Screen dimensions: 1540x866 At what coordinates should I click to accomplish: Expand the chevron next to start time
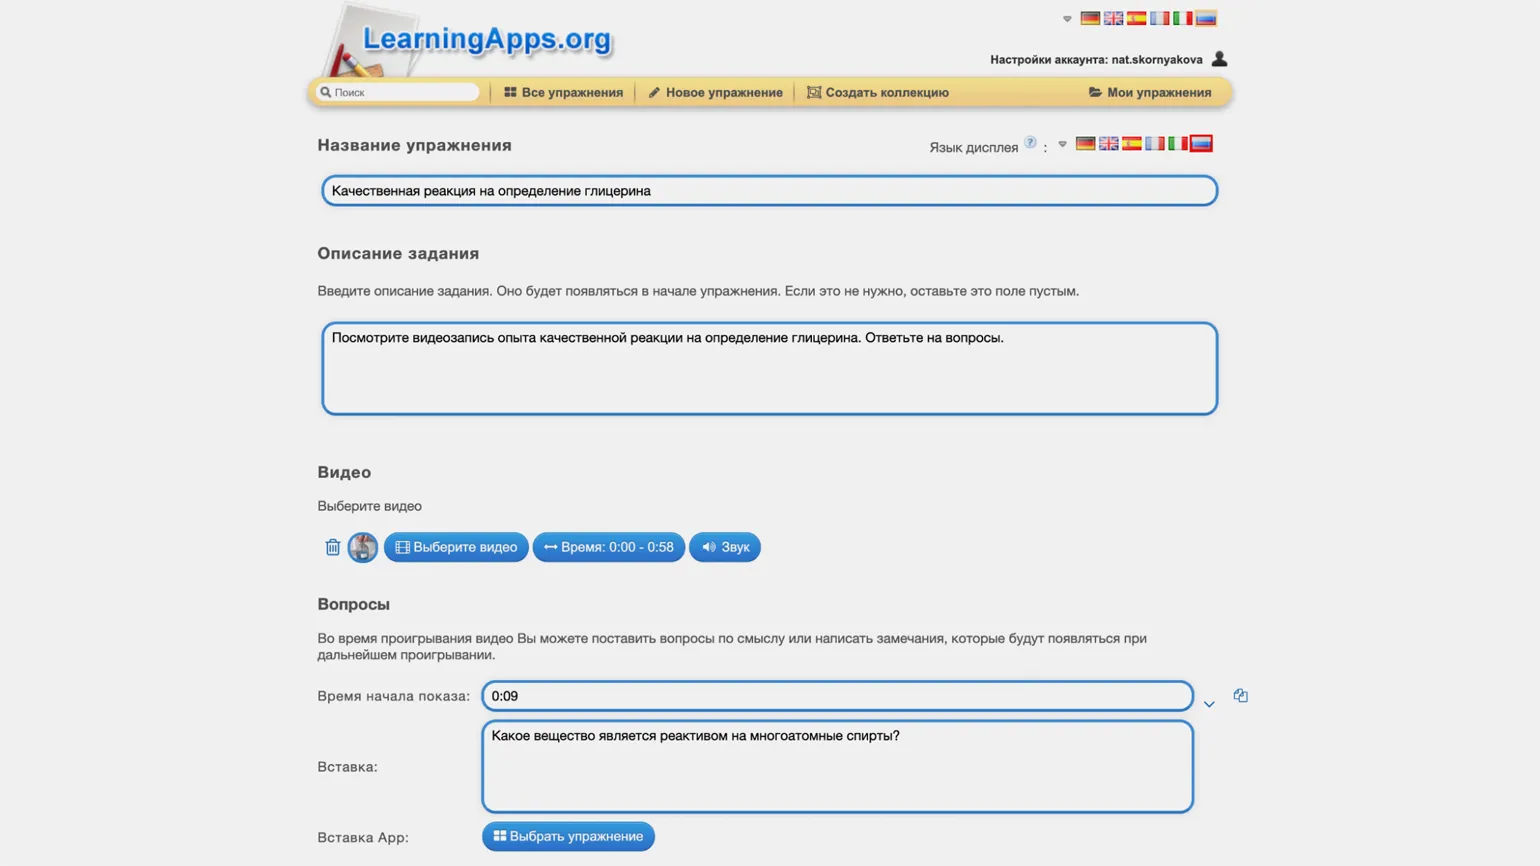1209,704
